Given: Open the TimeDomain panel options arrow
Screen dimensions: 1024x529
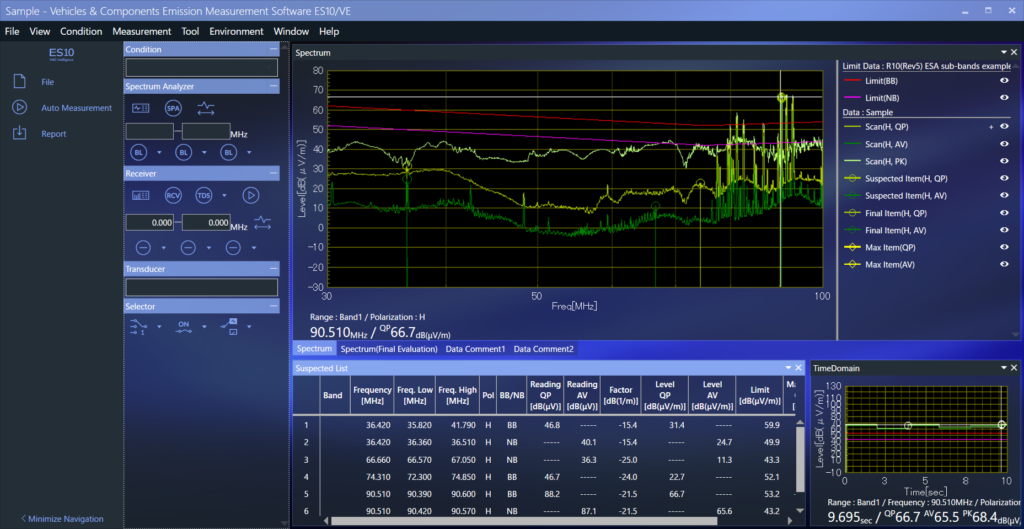Looking at the screenshot, I should (x=1004, y=368).
